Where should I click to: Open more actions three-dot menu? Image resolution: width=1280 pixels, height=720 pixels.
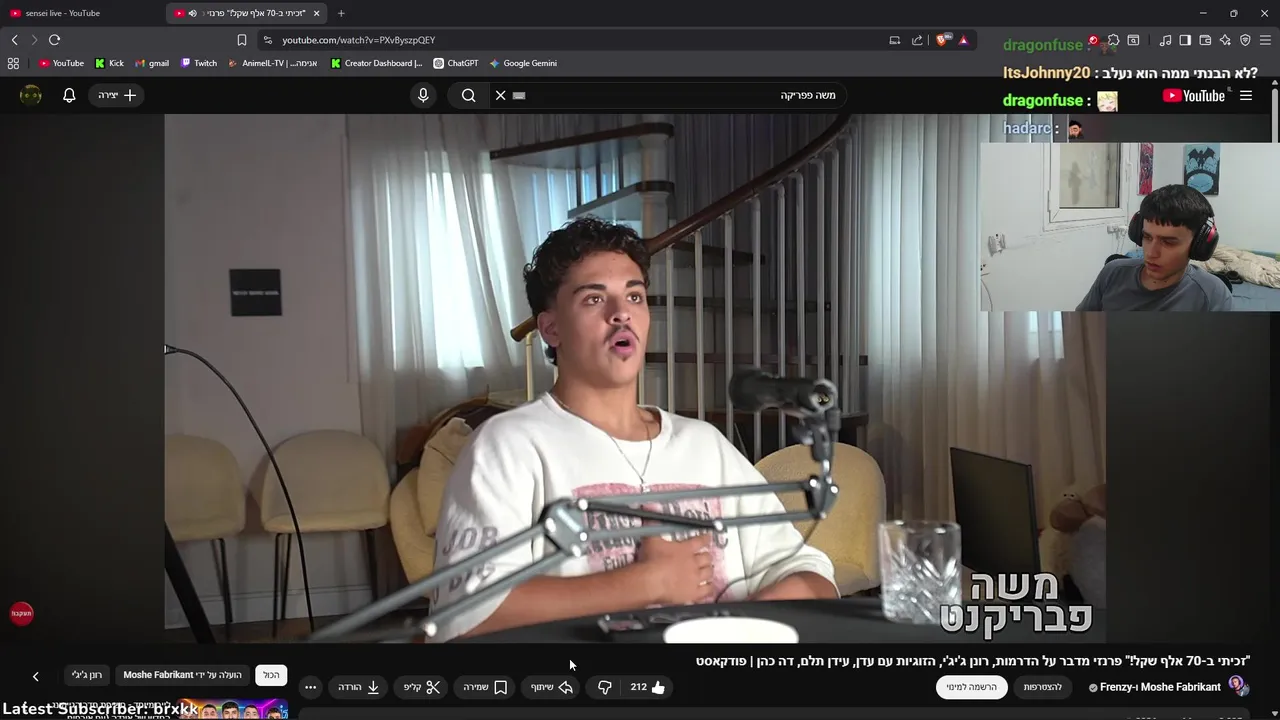[311, 687]
